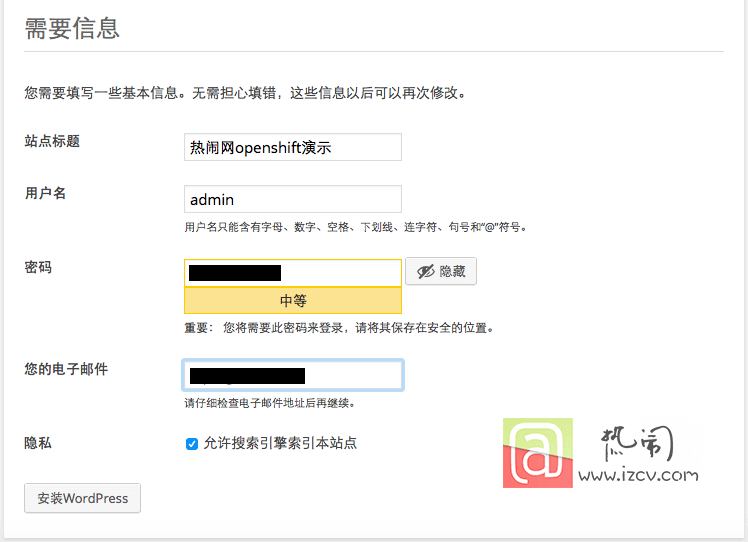Toggle the allow search engine indexing checkbox
This screenshot has width=748, height=542.
(x=192, y=444)
